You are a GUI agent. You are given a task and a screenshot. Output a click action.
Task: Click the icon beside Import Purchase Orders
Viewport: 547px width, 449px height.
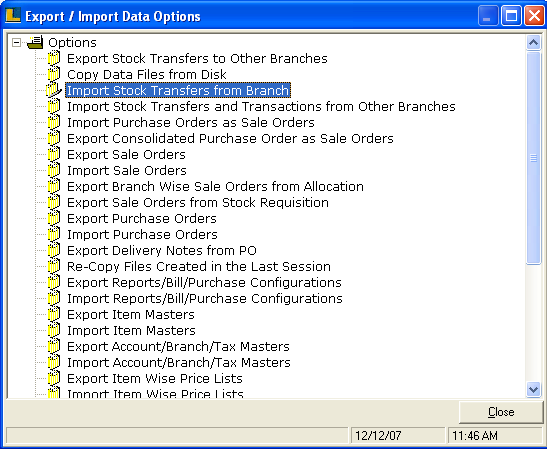point(54,234)
